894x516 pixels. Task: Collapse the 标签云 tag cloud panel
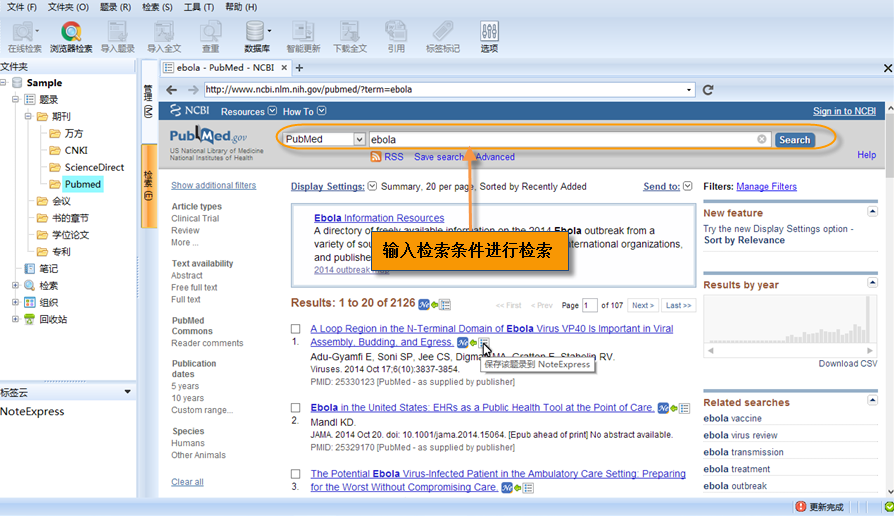tap(128, 392)
